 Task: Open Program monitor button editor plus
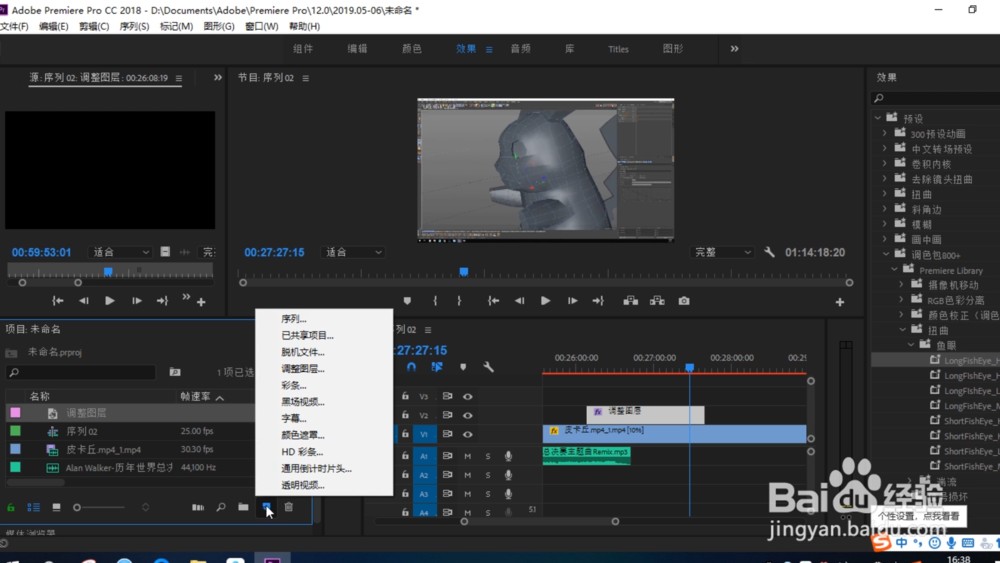(x=840, y=302)
